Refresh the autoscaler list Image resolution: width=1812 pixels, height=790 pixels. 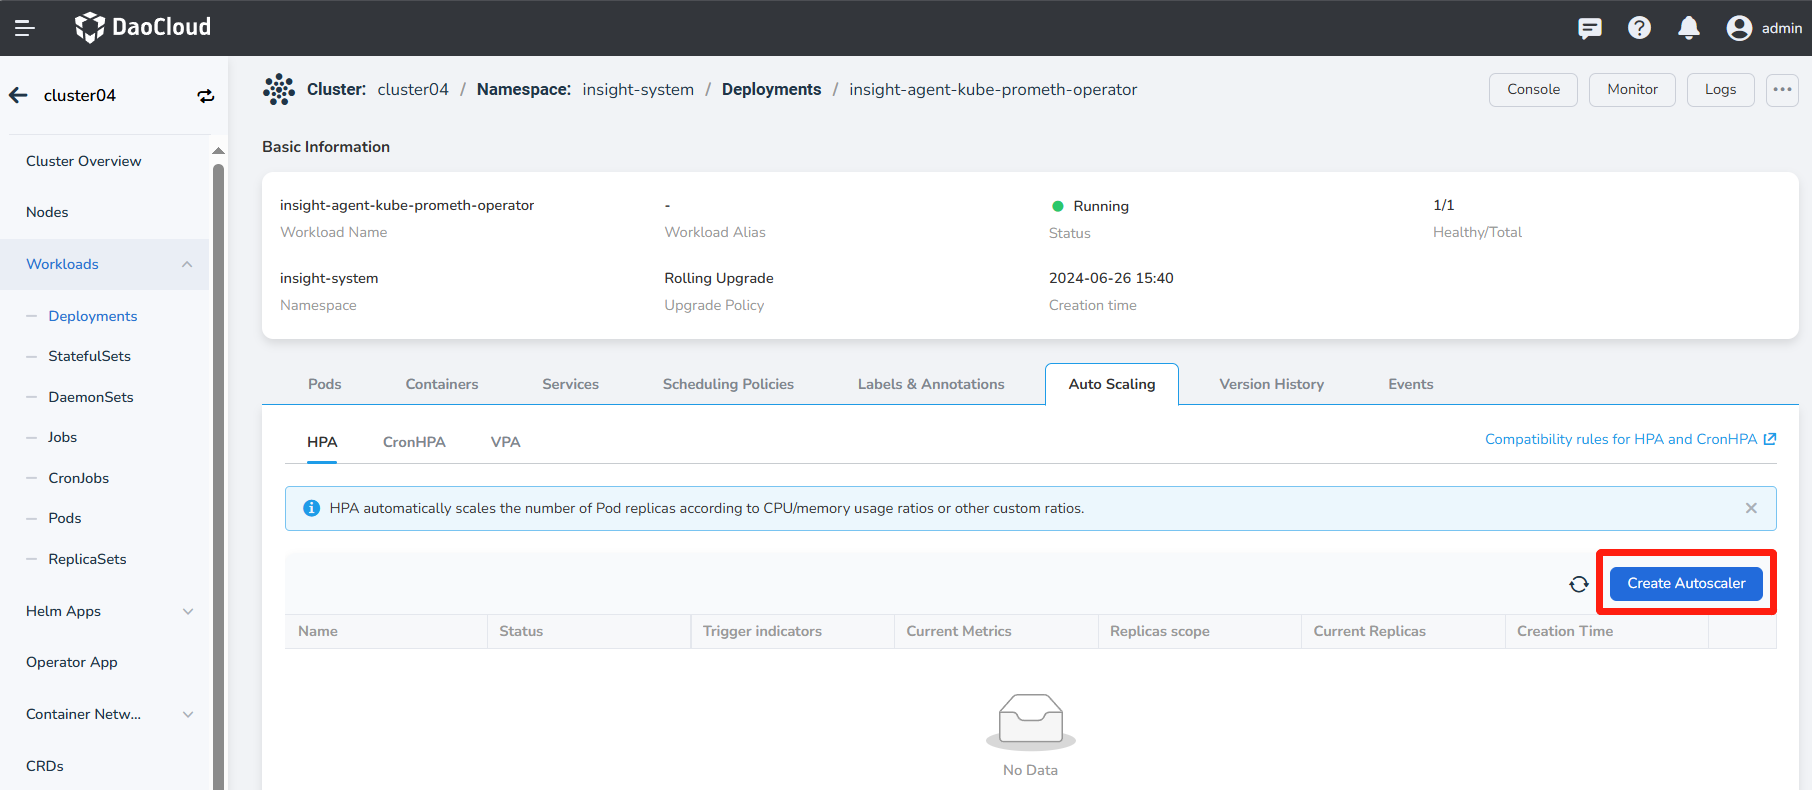click(x=1578, y=584)
